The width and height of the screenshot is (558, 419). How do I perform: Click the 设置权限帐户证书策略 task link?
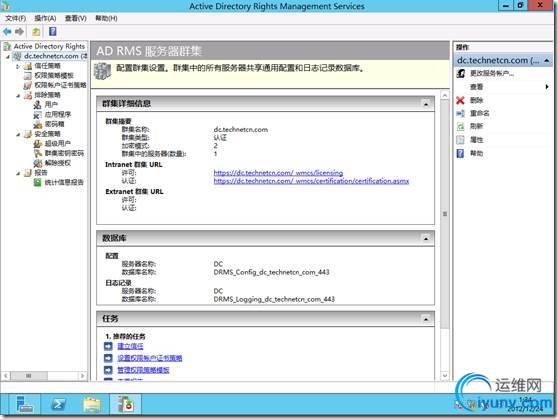(x=149, y=358)
